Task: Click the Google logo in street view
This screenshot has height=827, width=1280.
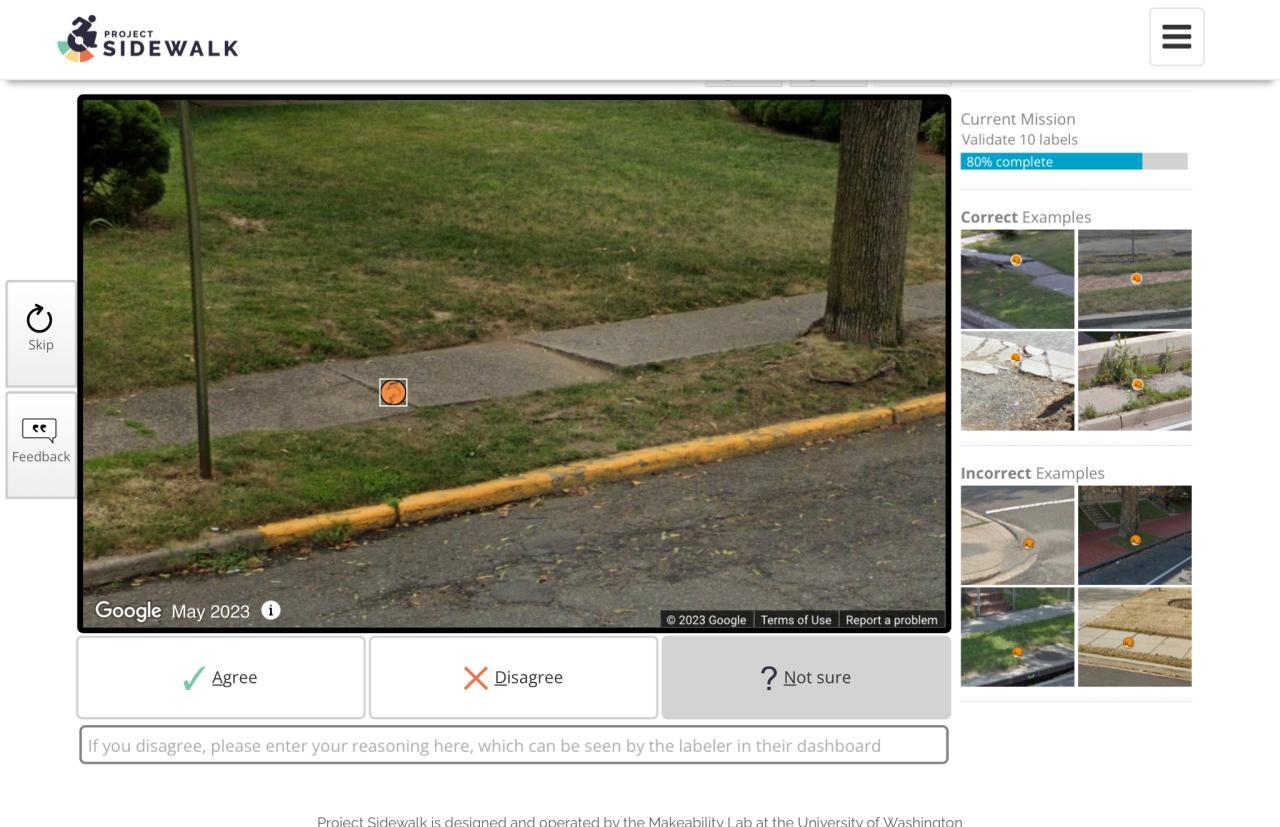Action: (128, 610)
